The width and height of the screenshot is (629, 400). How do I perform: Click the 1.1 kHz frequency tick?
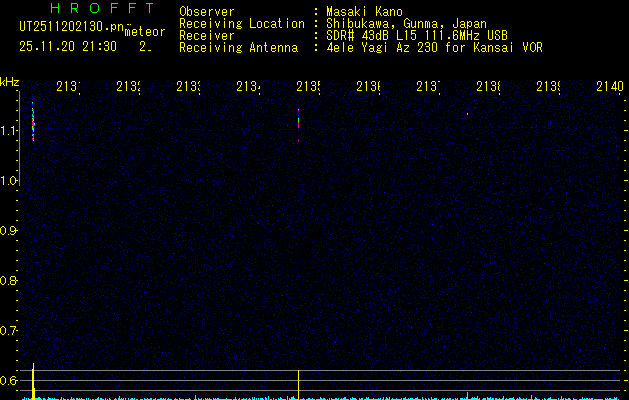pos(10,131)
